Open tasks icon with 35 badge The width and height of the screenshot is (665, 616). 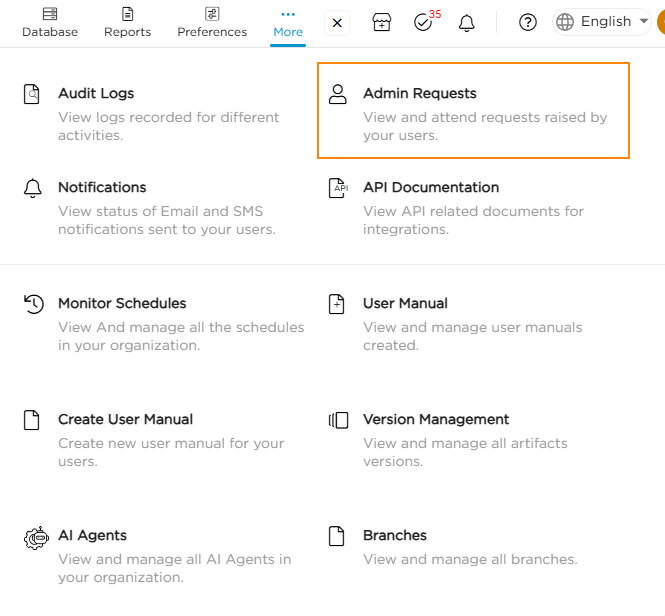coord(423,22)
